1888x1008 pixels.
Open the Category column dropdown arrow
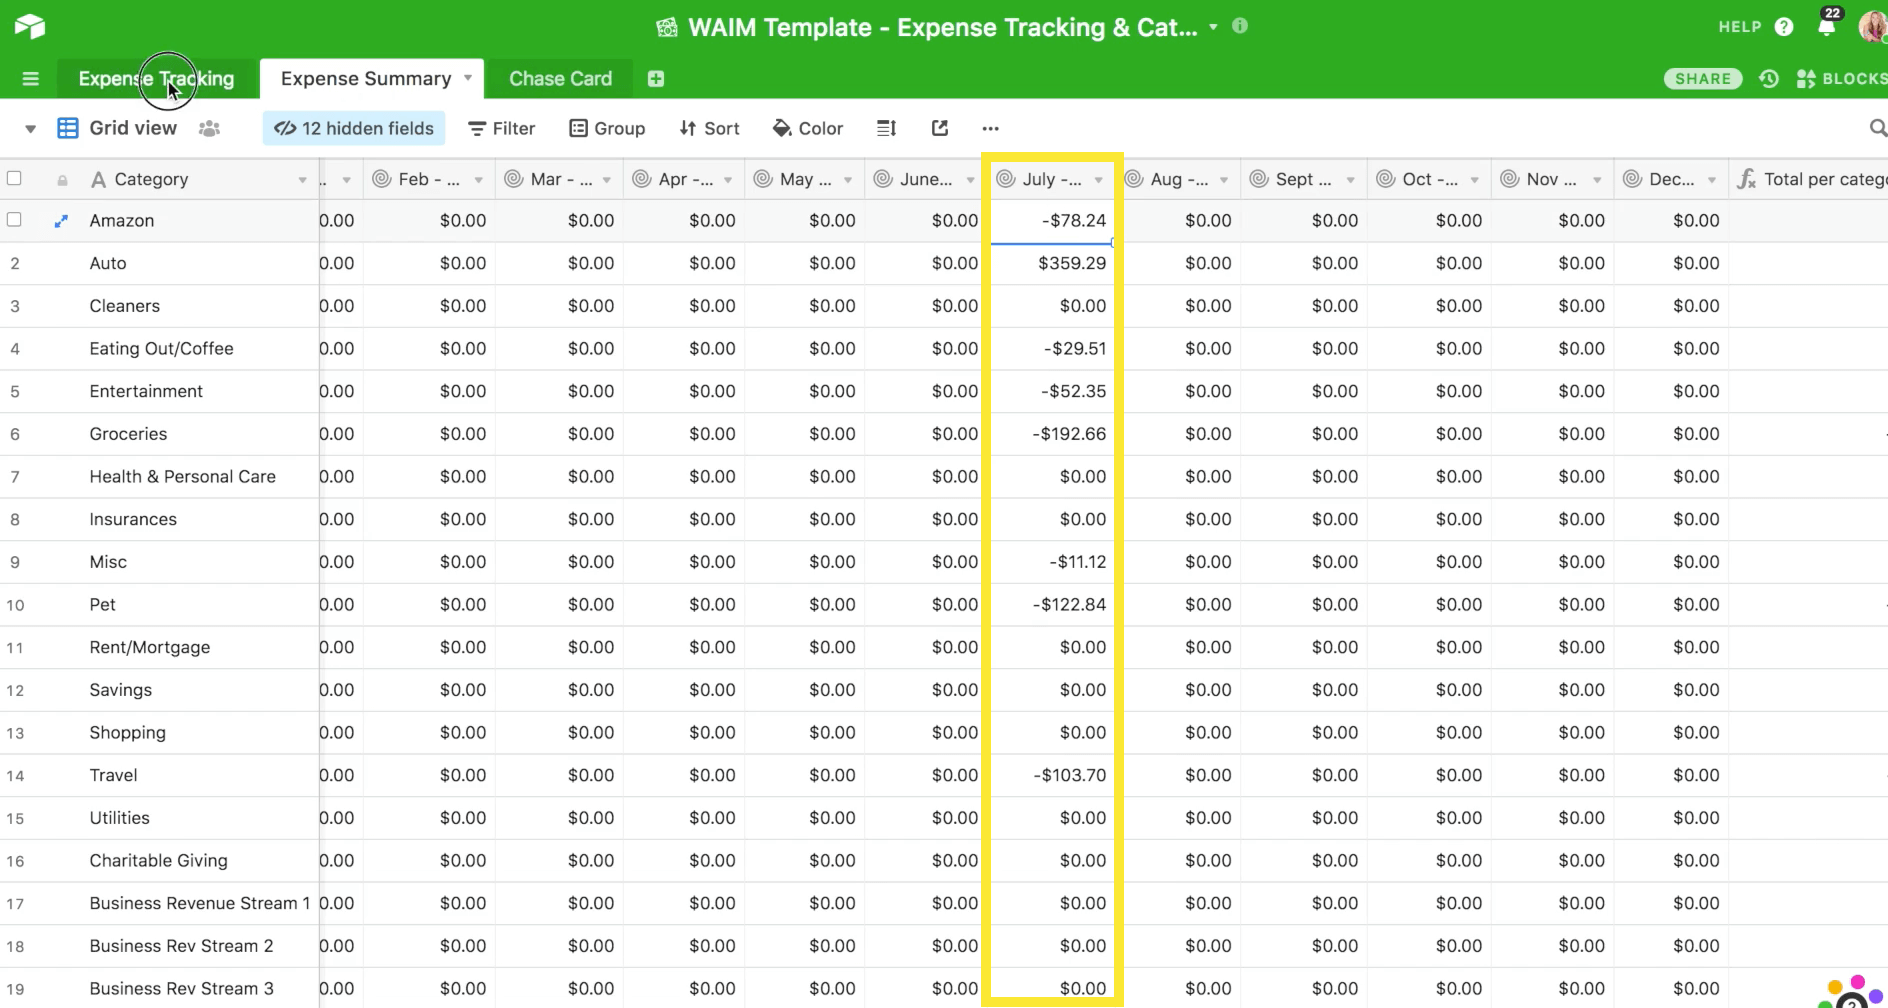[x=302, y=180]
